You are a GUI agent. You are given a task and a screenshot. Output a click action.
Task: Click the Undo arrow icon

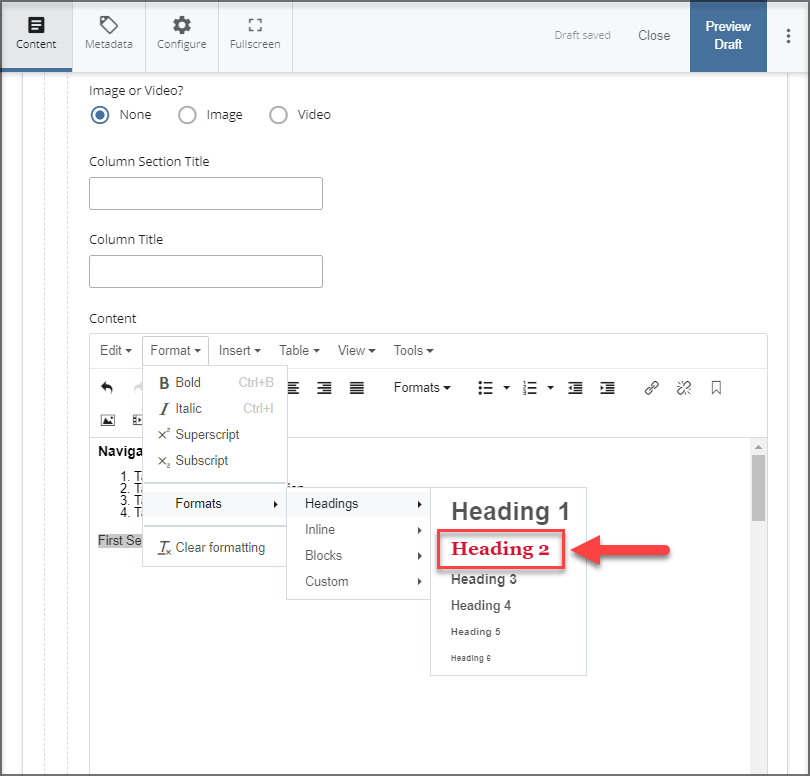point(107,387)
